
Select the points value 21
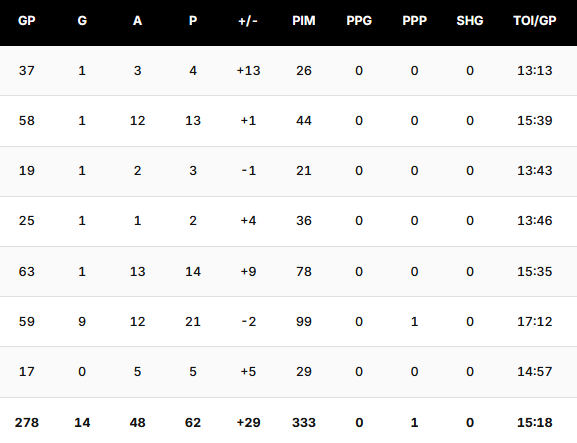(x=193, y=322)
